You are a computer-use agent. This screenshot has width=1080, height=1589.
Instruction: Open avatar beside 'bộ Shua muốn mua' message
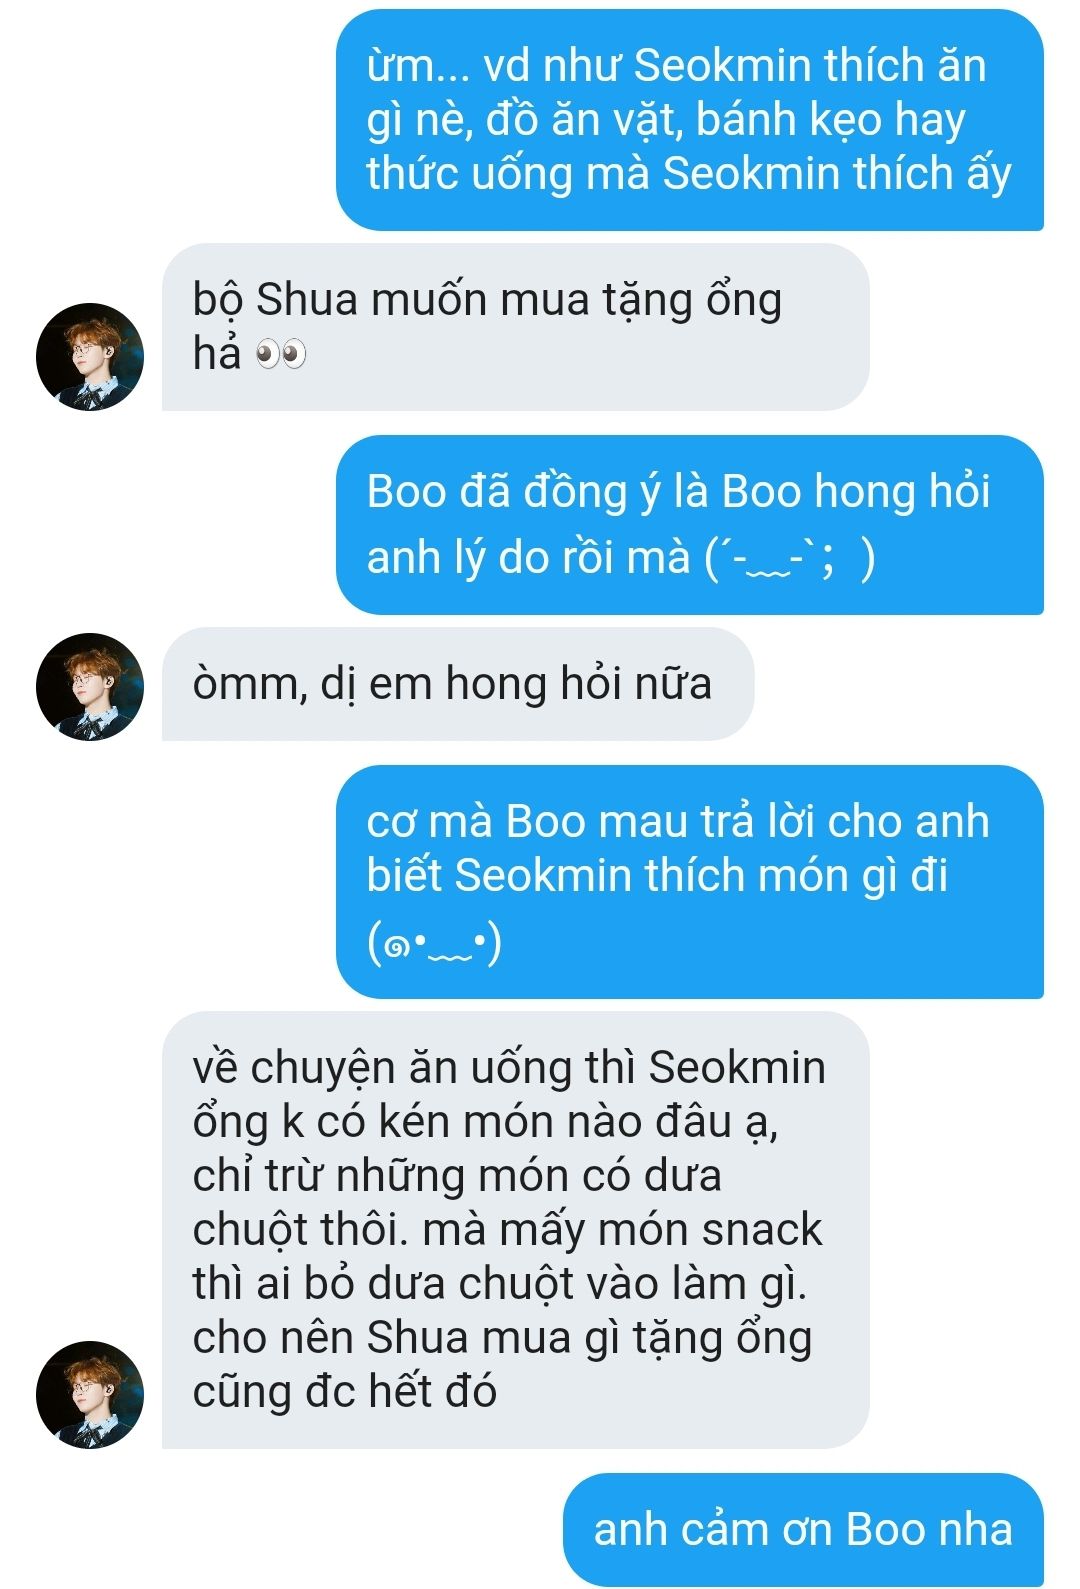(x=90, y=357)
